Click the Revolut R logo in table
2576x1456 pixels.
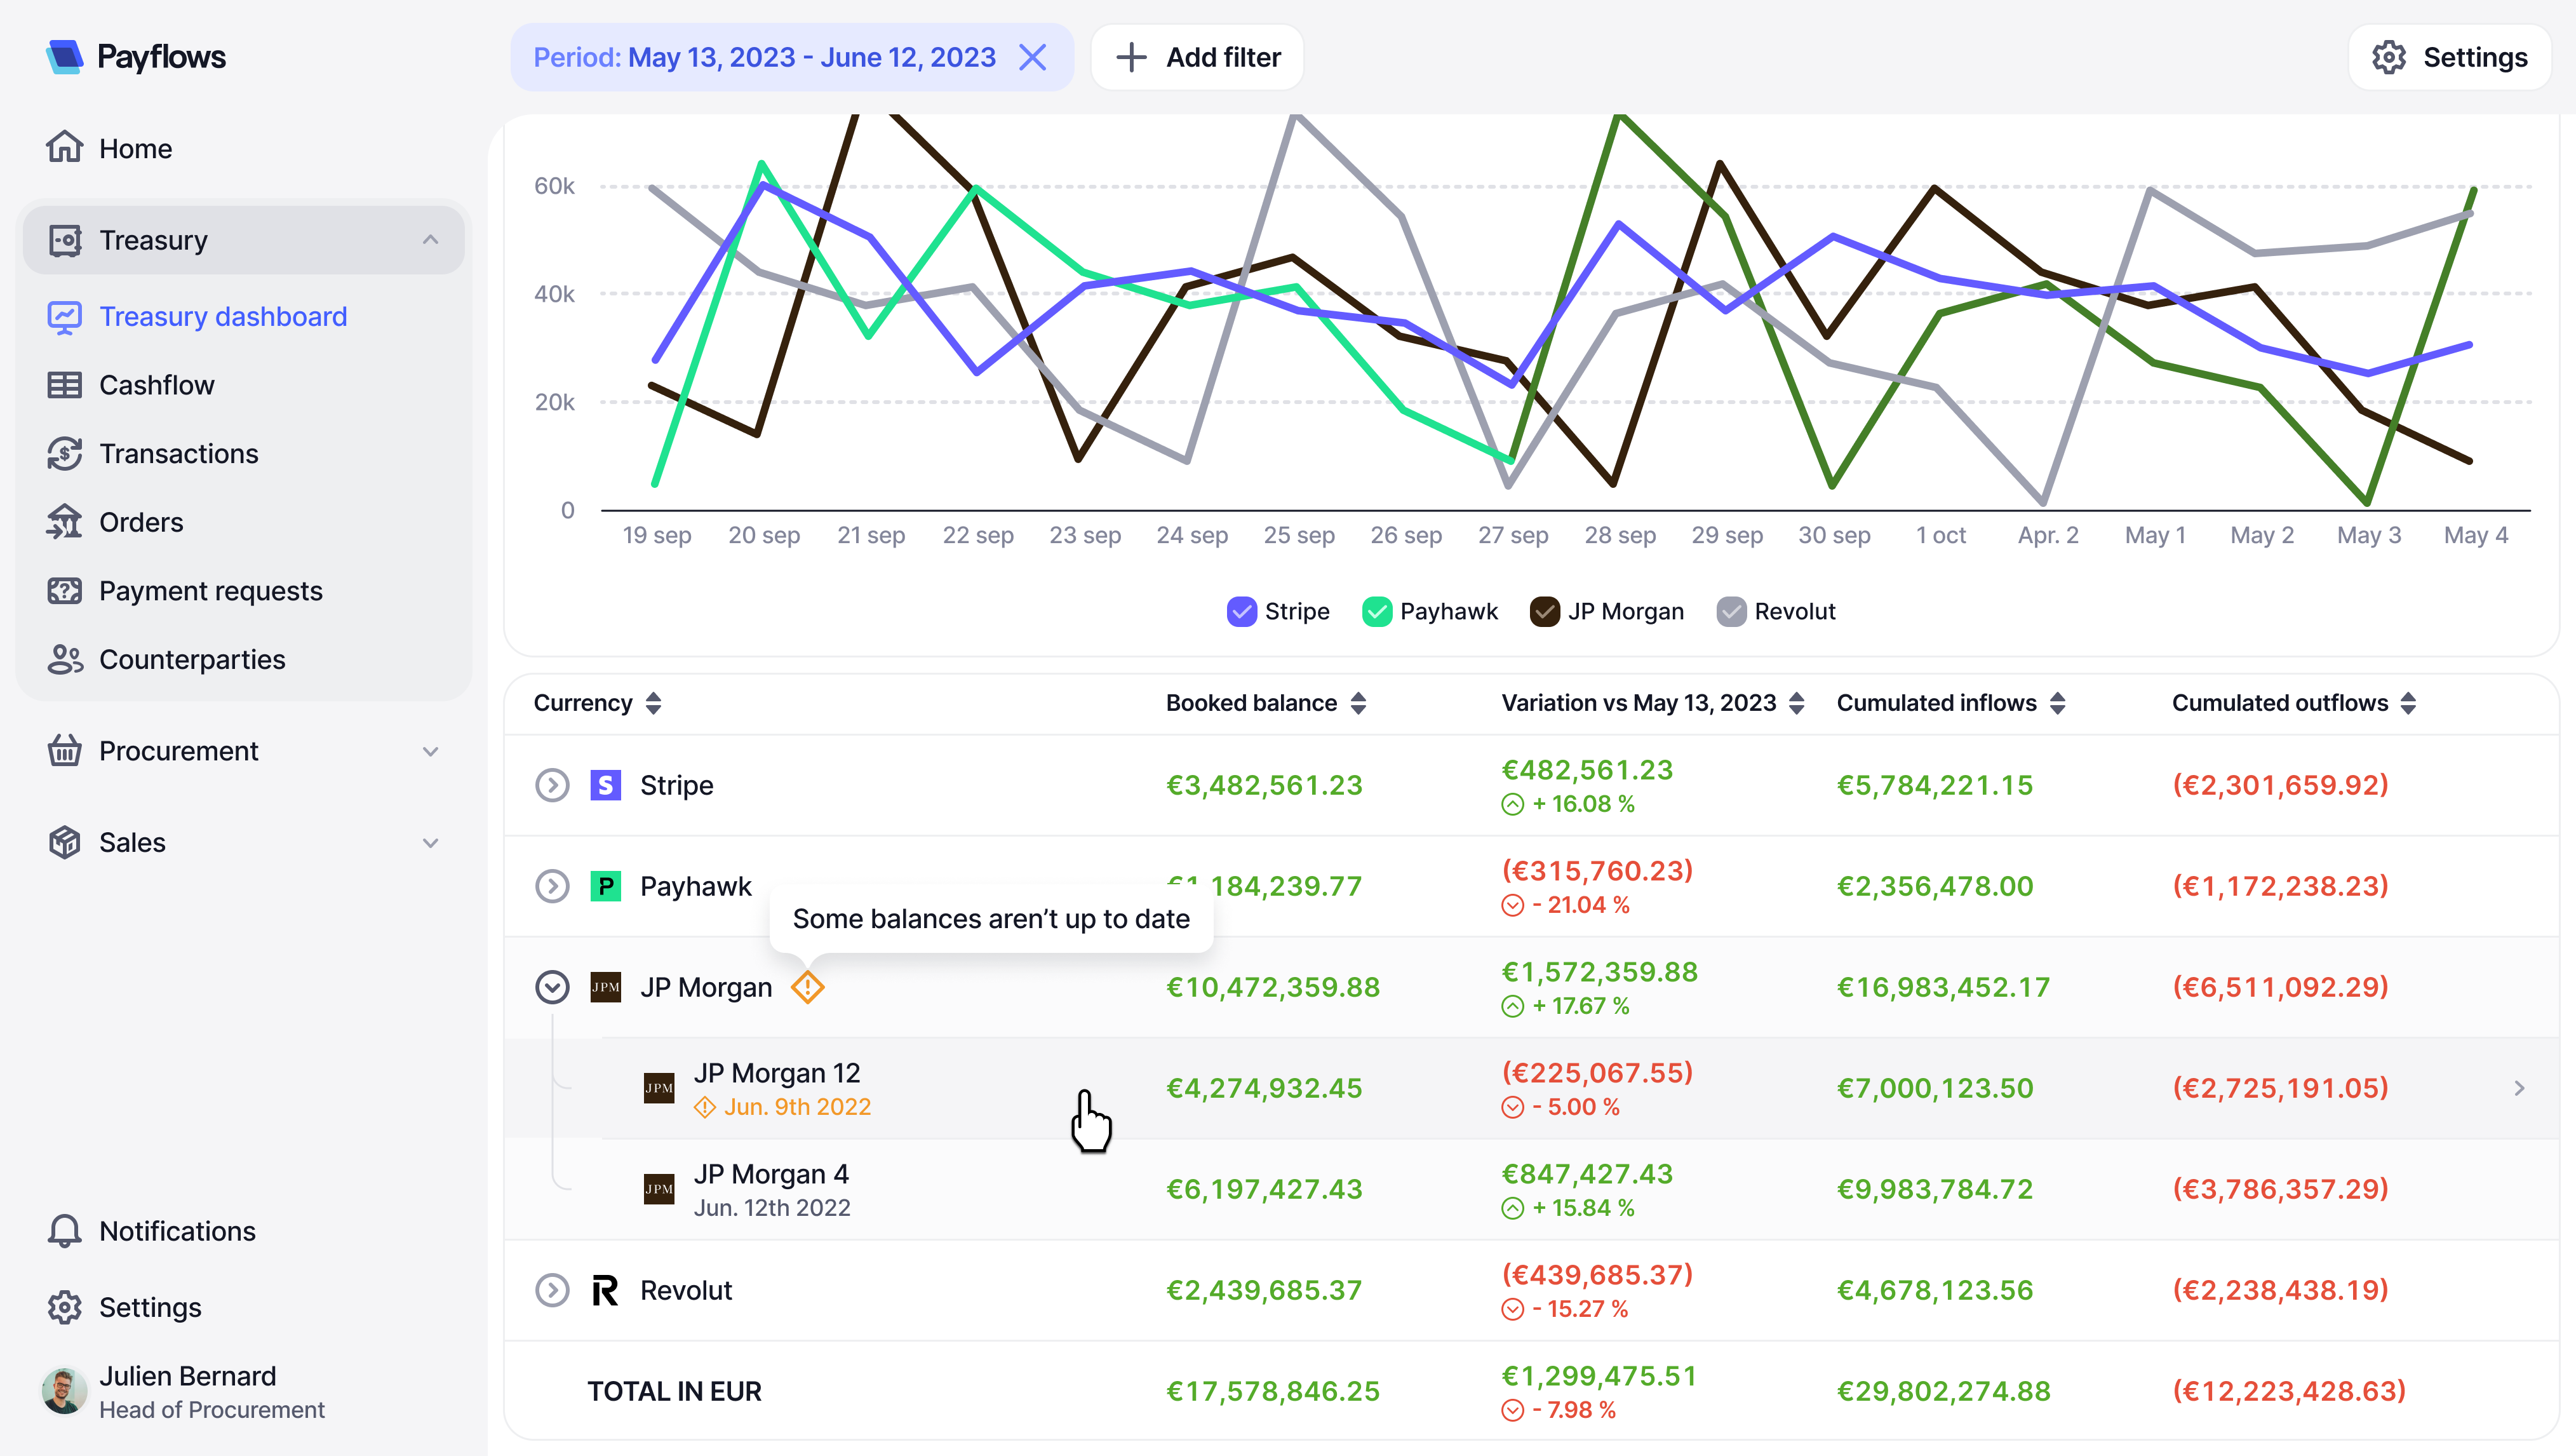pyautogui.click(x=606, y=1290)
